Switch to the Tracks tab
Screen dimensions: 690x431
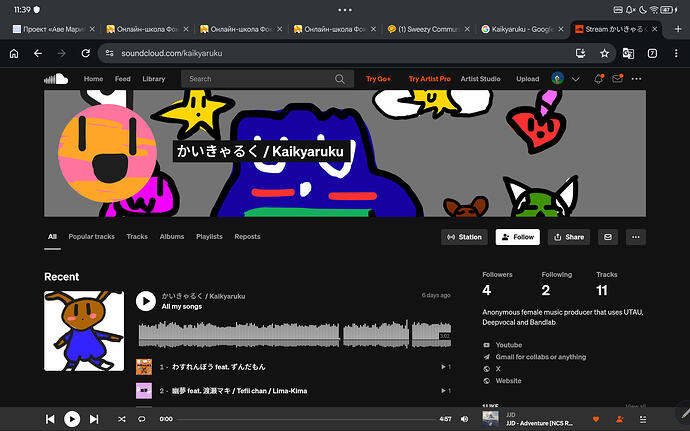[137, 236]
